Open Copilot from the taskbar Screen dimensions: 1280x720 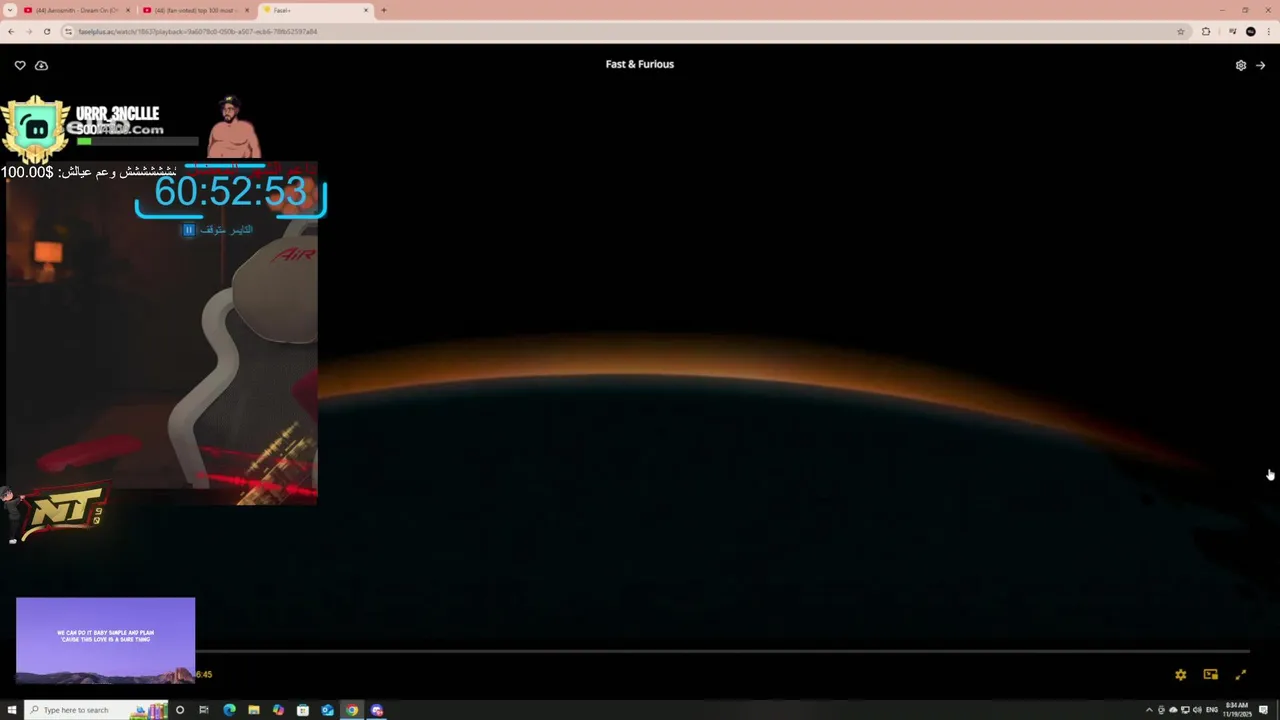point(278,710)
